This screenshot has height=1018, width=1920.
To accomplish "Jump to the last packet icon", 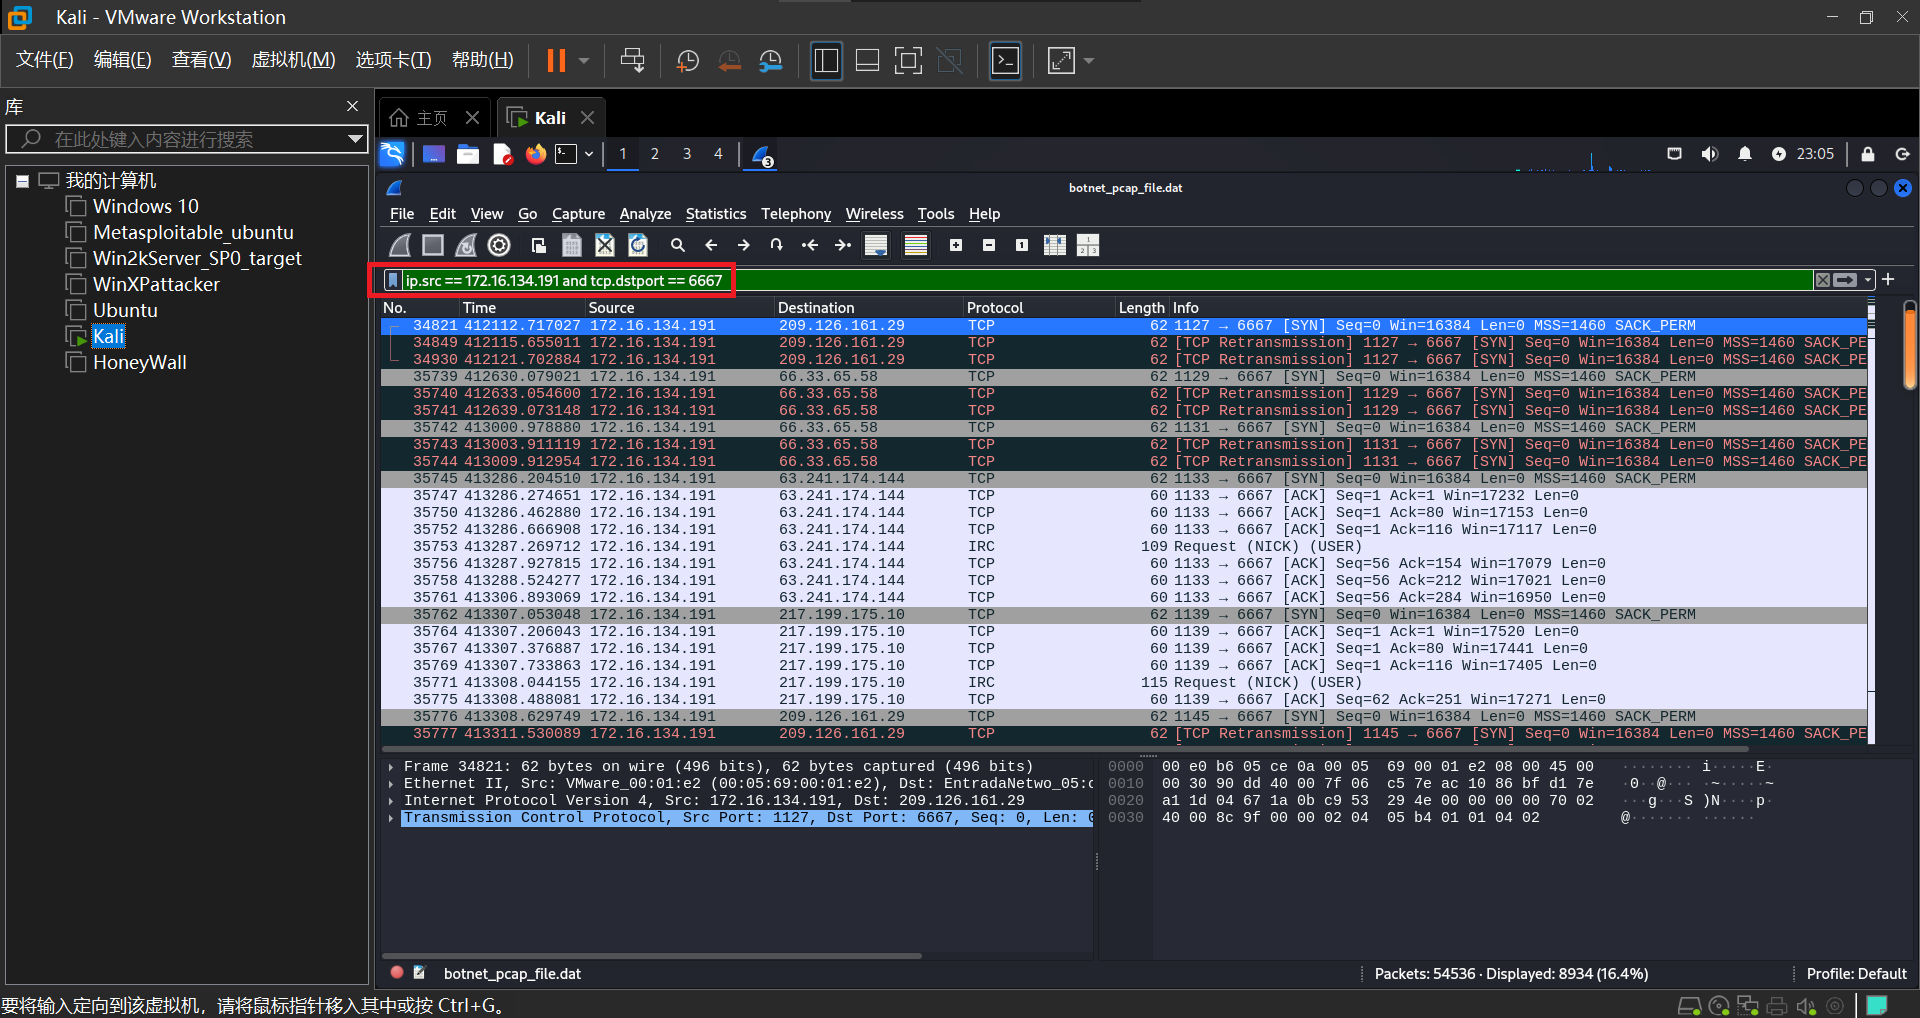I will 843,245.
